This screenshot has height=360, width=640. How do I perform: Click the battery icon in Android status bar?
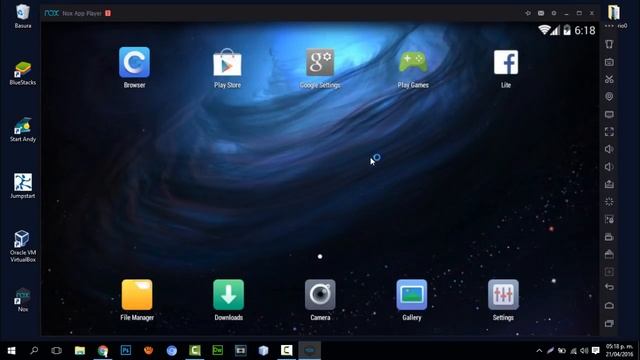click(567, 30)
